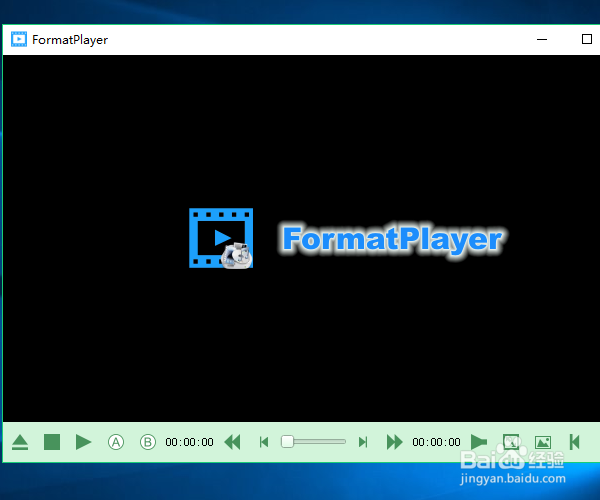
Task: Click the elapsed time 00:00:00 display
Action: 189,442
